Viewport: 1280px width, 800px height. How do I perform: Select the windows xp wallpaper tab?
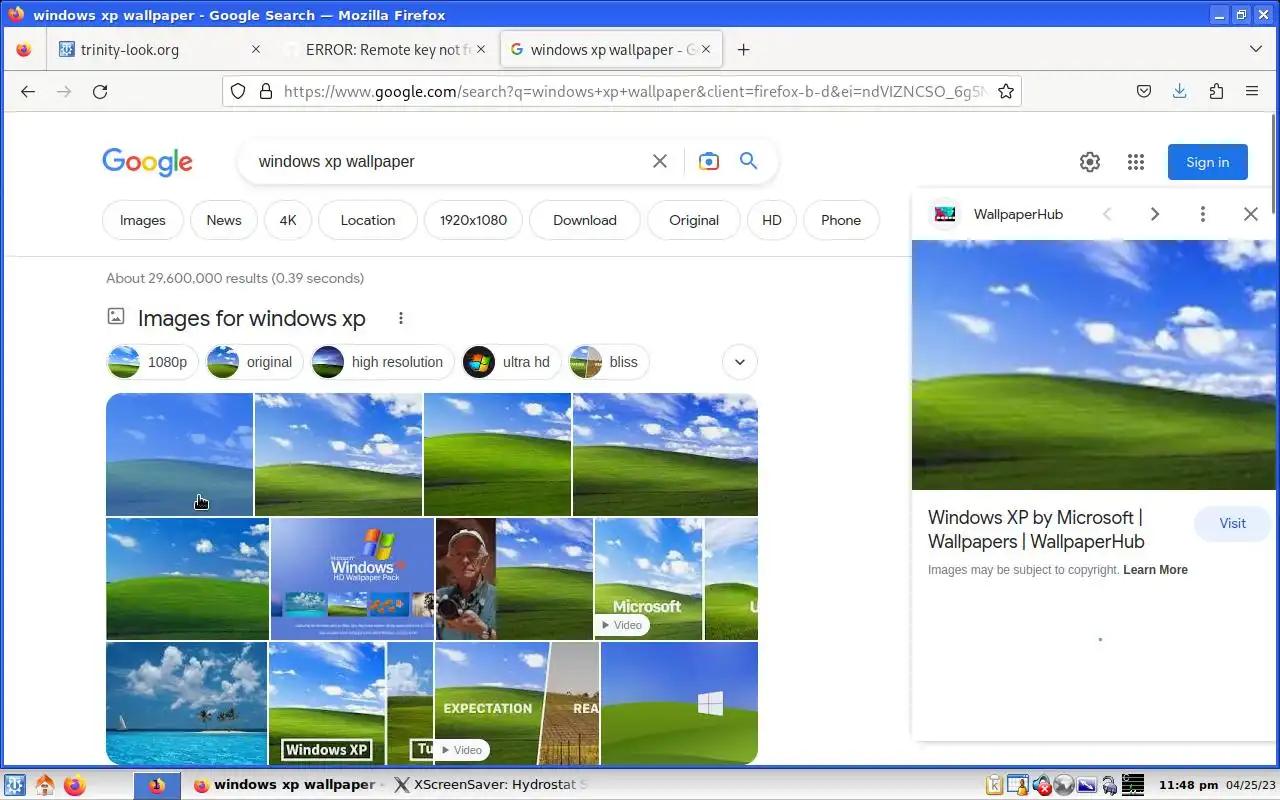[x=611, y=49]
